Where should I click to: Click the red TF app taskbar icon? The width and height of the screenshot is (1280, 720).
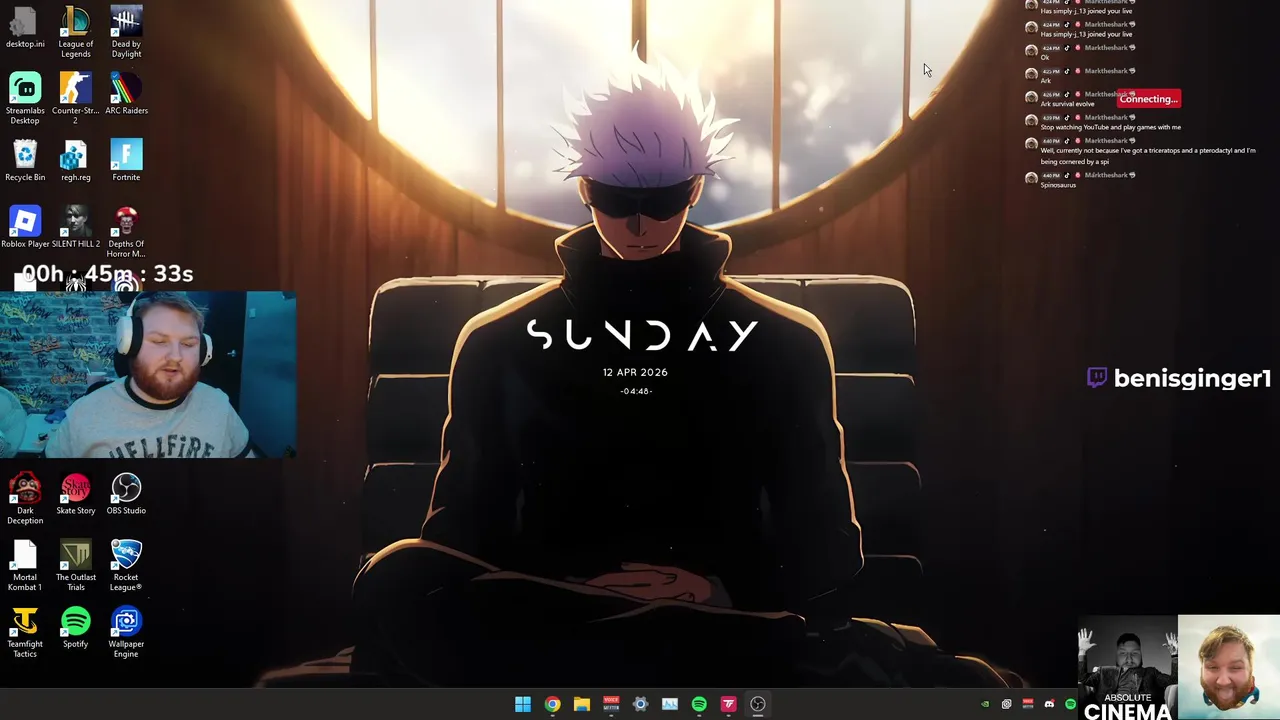(x=728, y=704)
